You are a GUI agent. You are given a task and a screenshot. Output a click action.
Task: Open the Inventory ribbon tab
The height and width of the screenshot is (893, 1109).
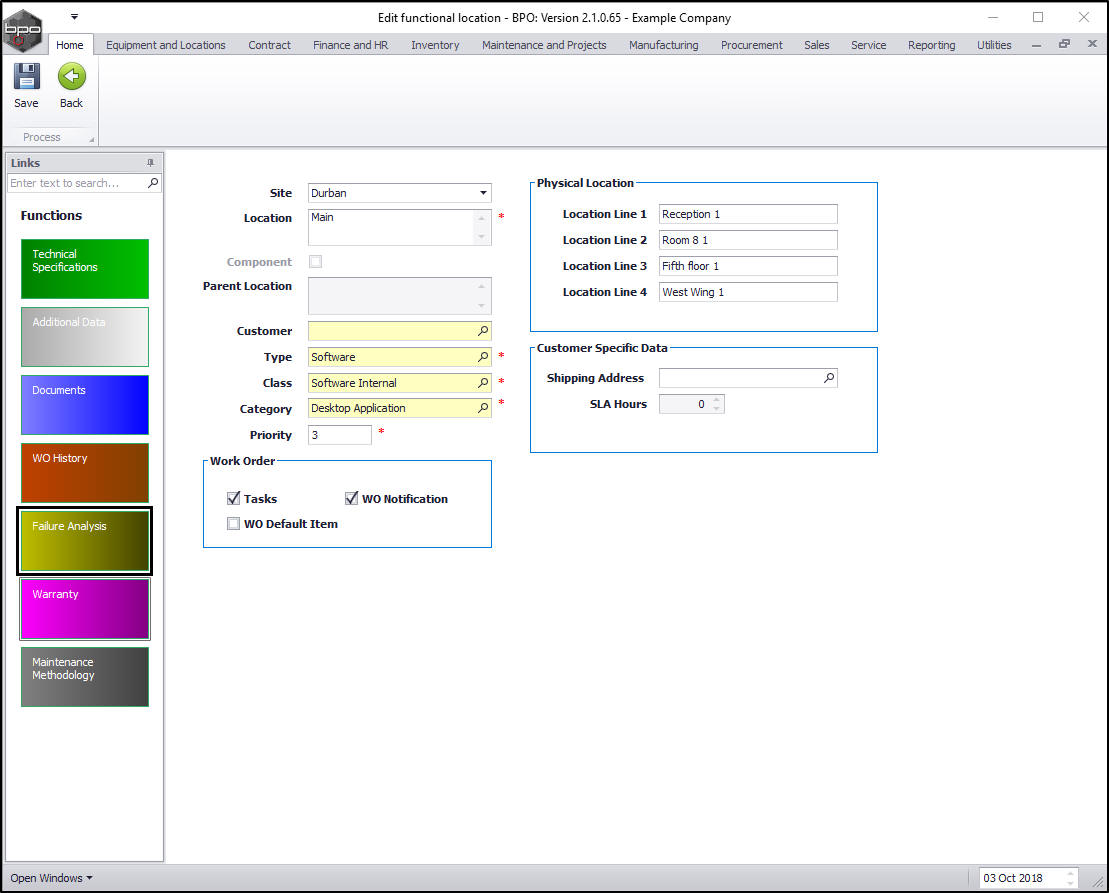click(x=435, y=45)
